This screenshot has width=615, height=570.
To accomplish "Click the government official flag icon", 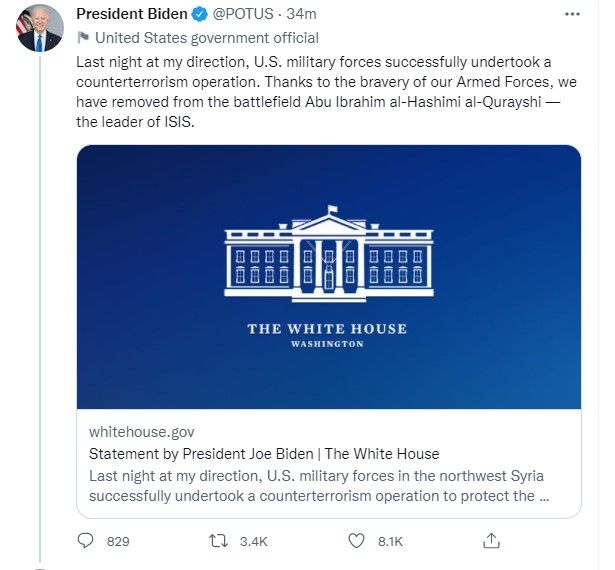I will click(83, 38).
